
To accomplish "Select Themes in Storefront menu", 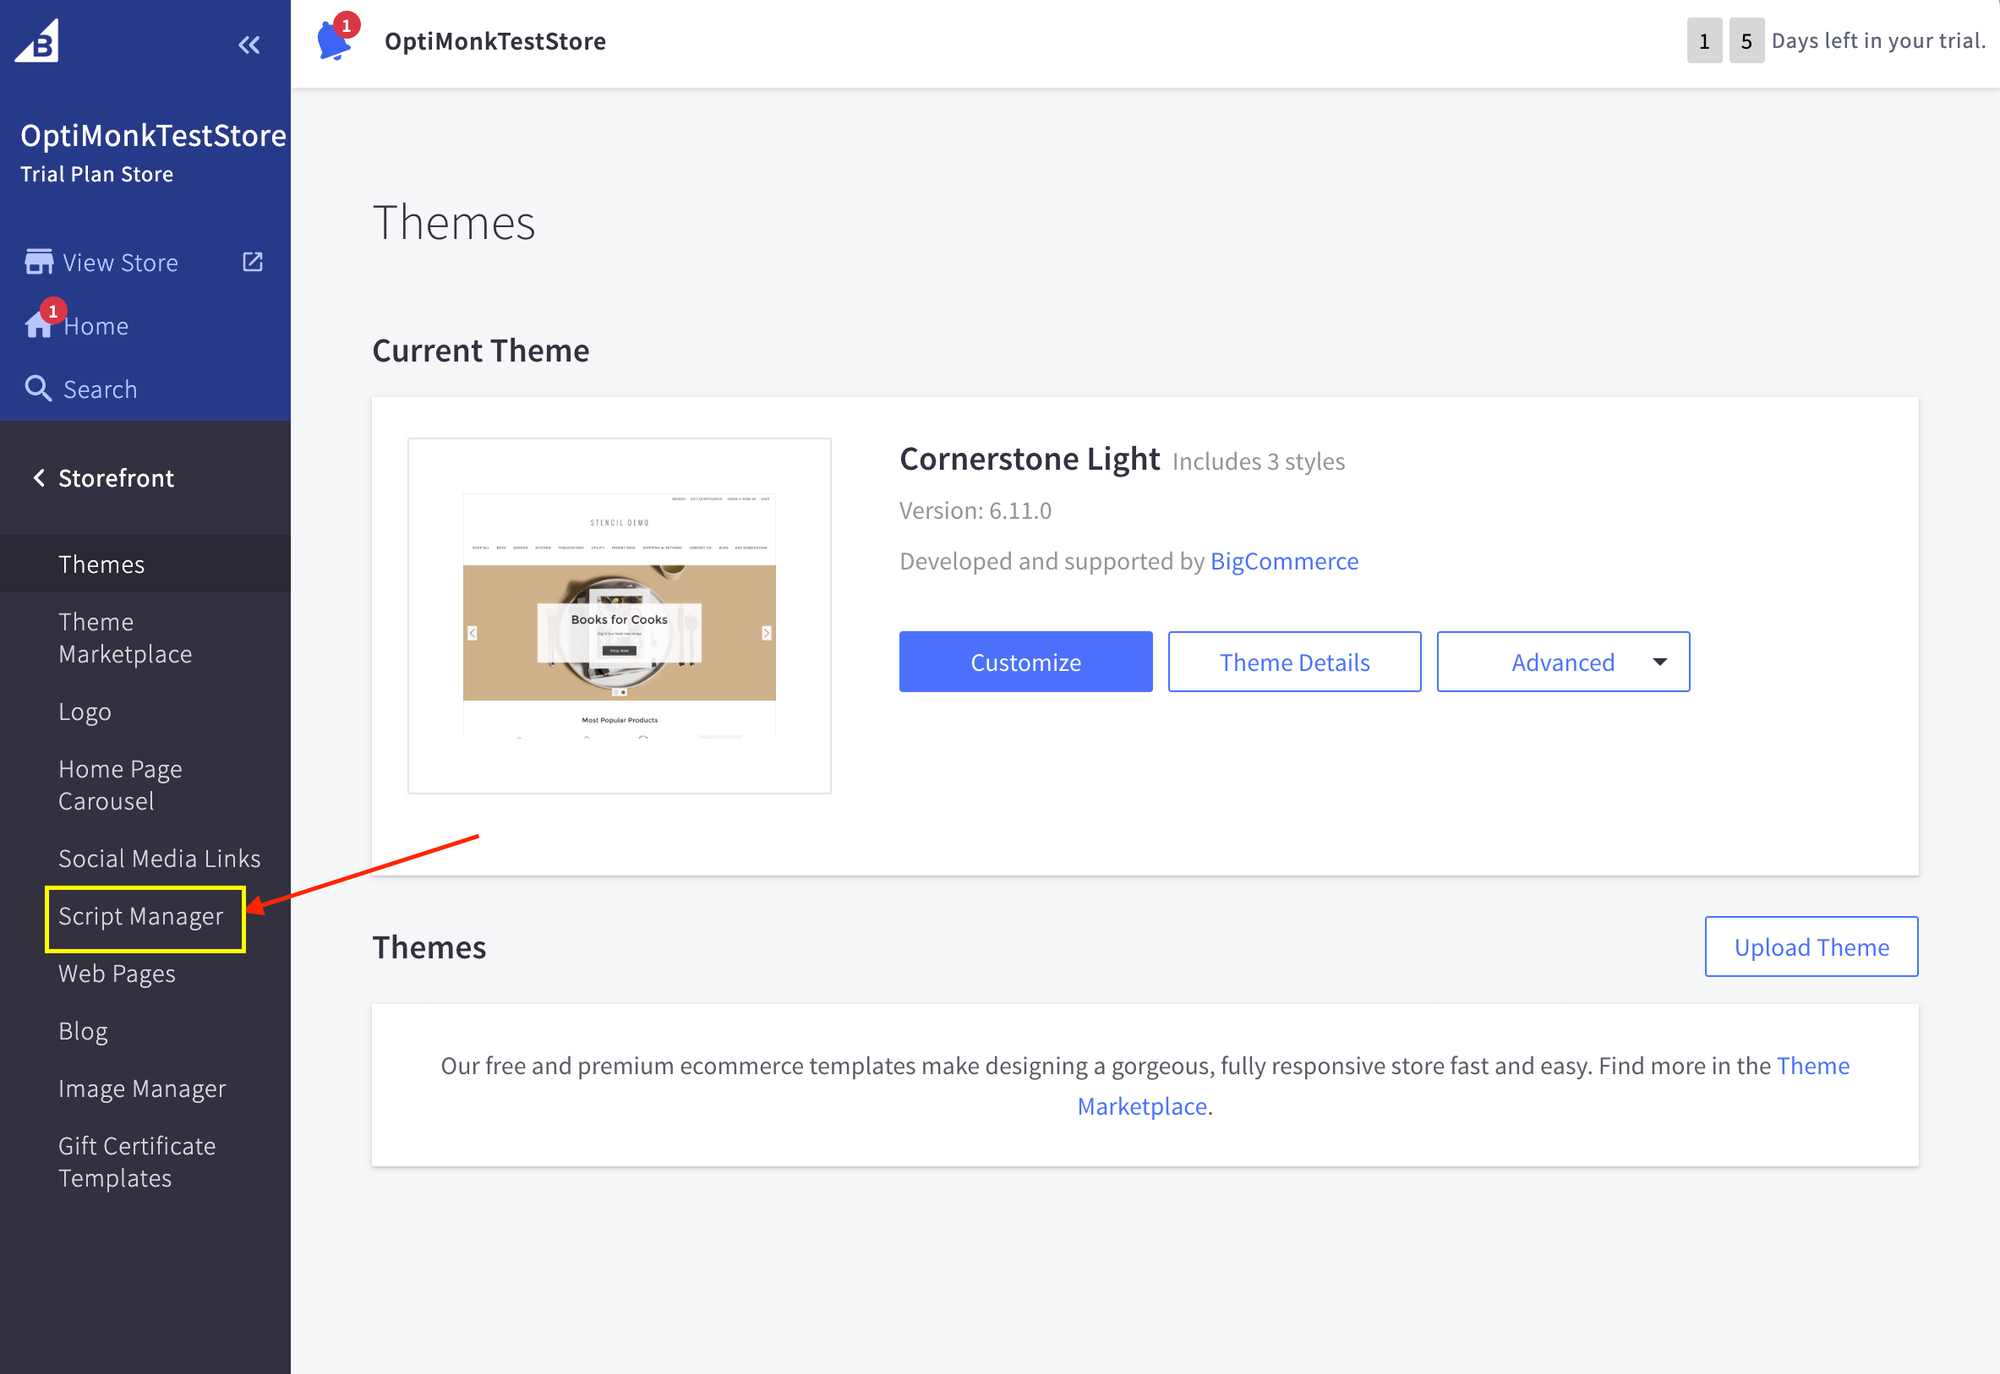I will tap(145, 564).
